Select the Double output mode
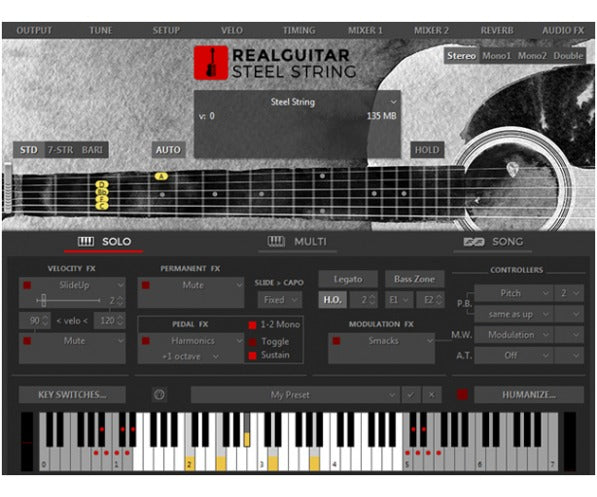Screen dimensions: 597x497 [568, 56]
